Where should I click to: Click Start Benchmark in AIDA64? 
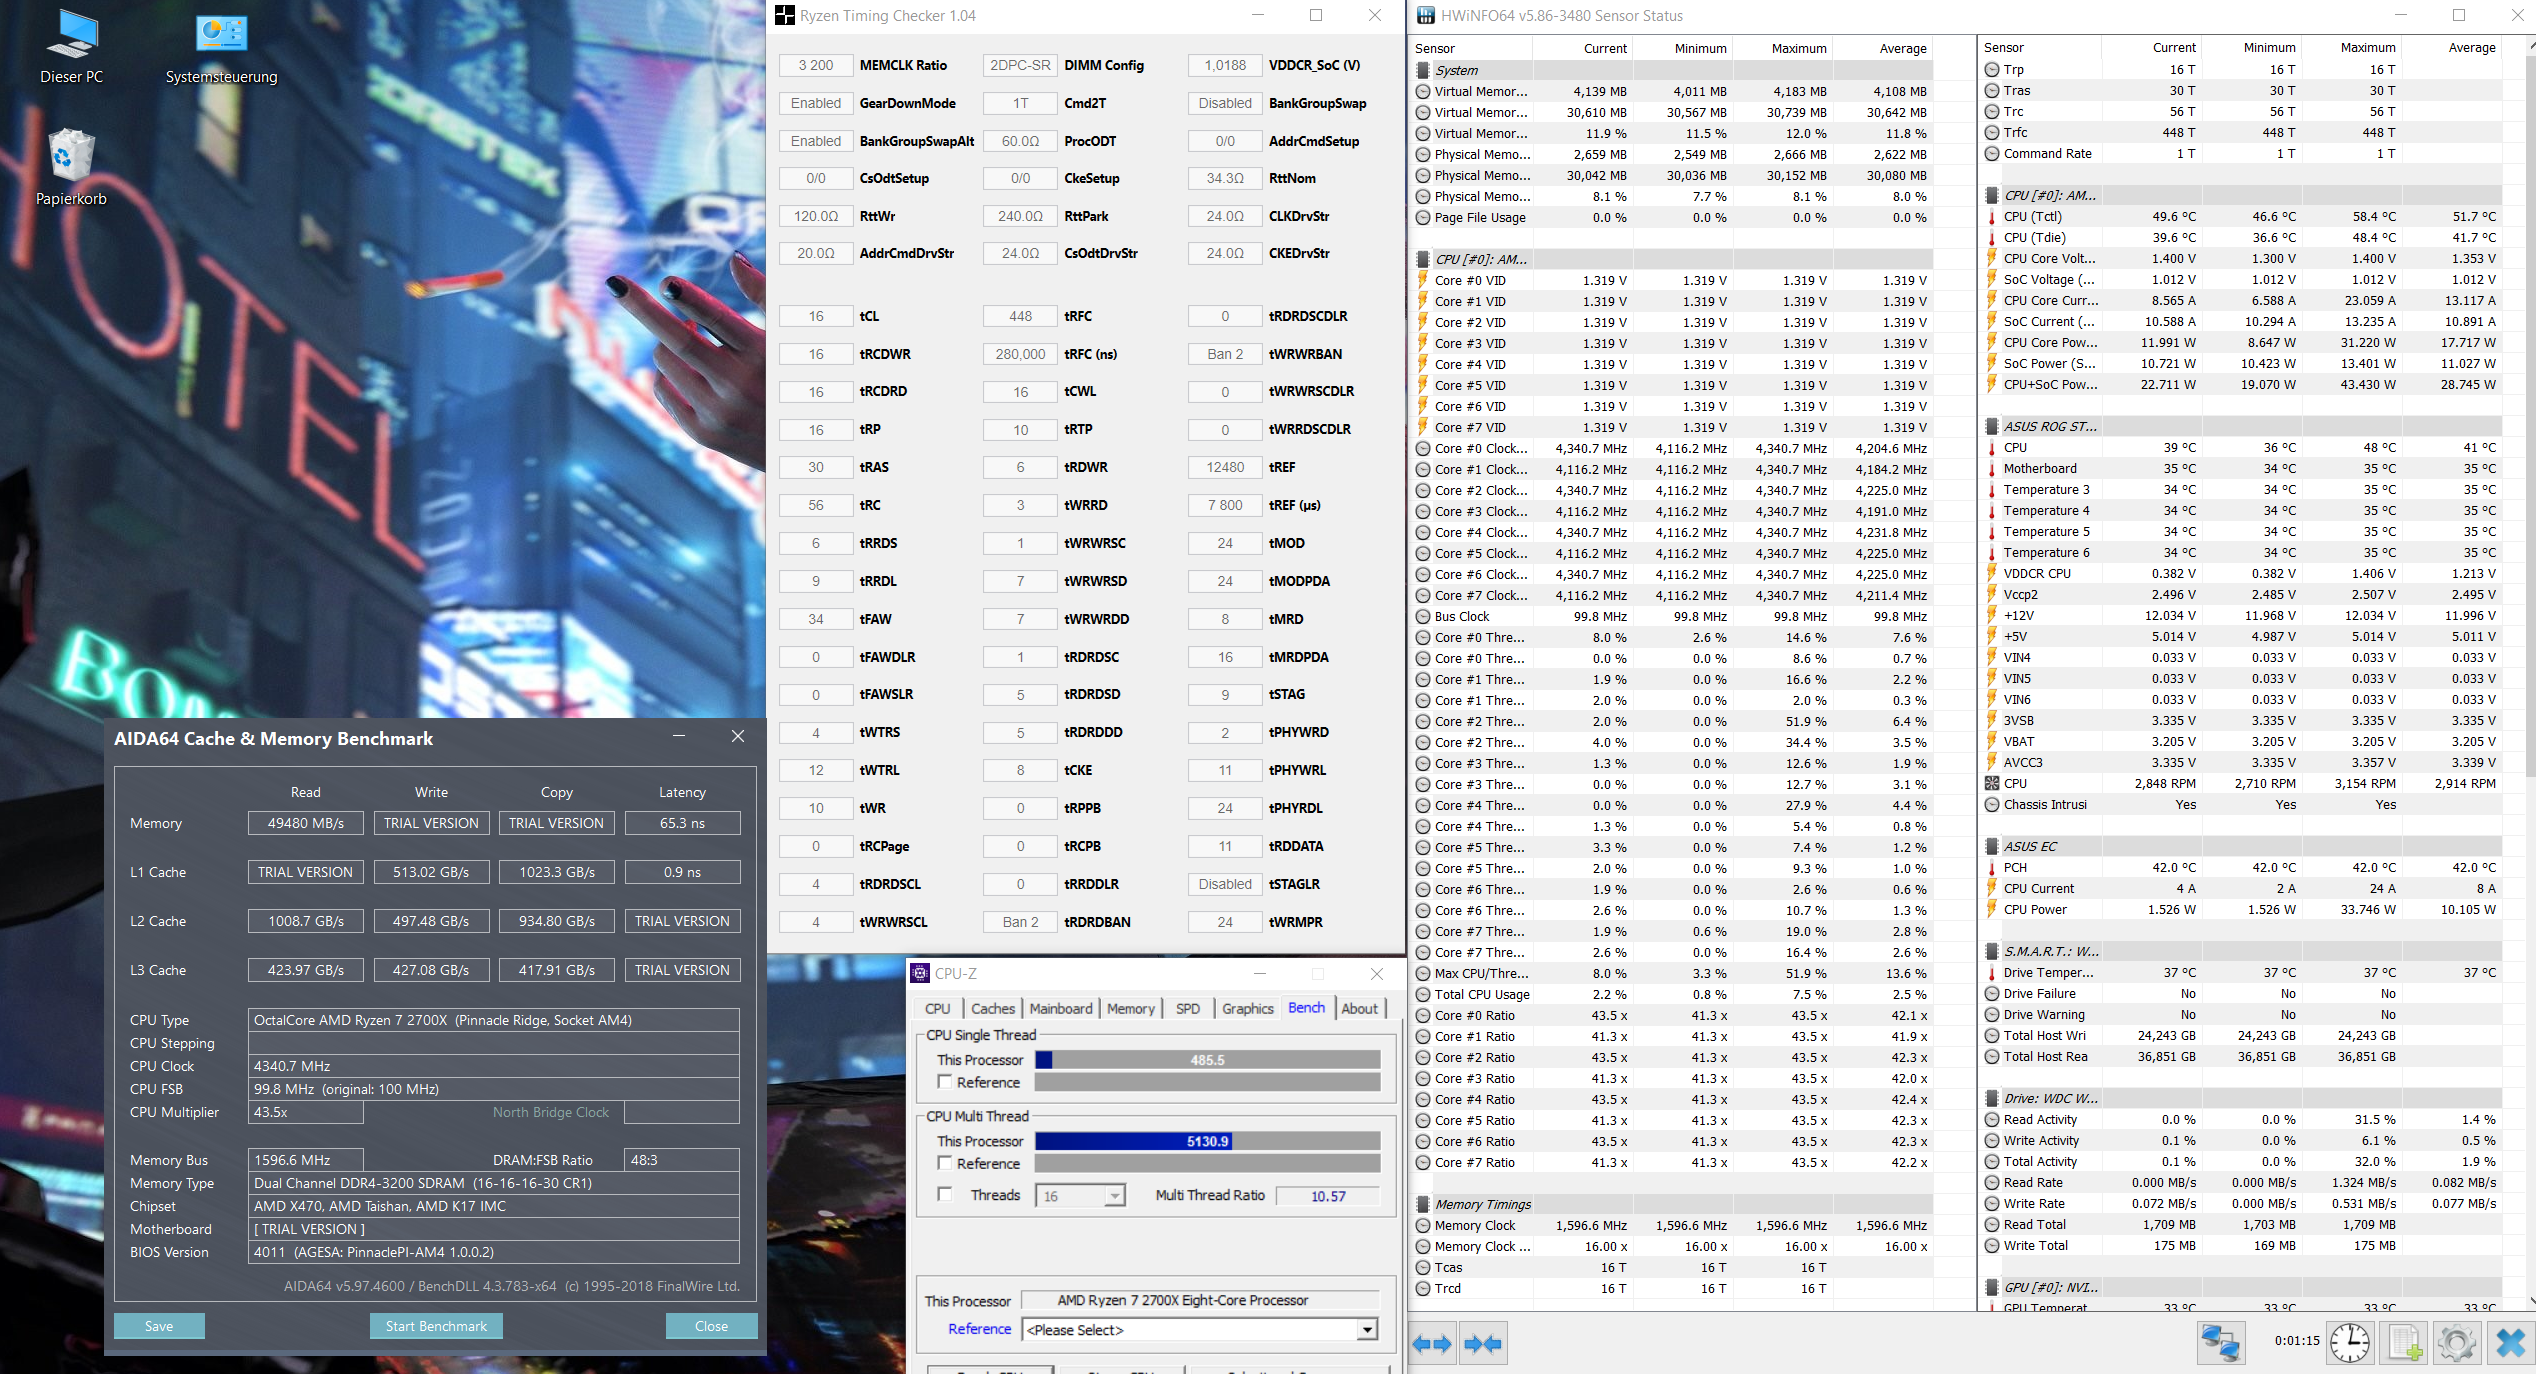point(436,1326)
